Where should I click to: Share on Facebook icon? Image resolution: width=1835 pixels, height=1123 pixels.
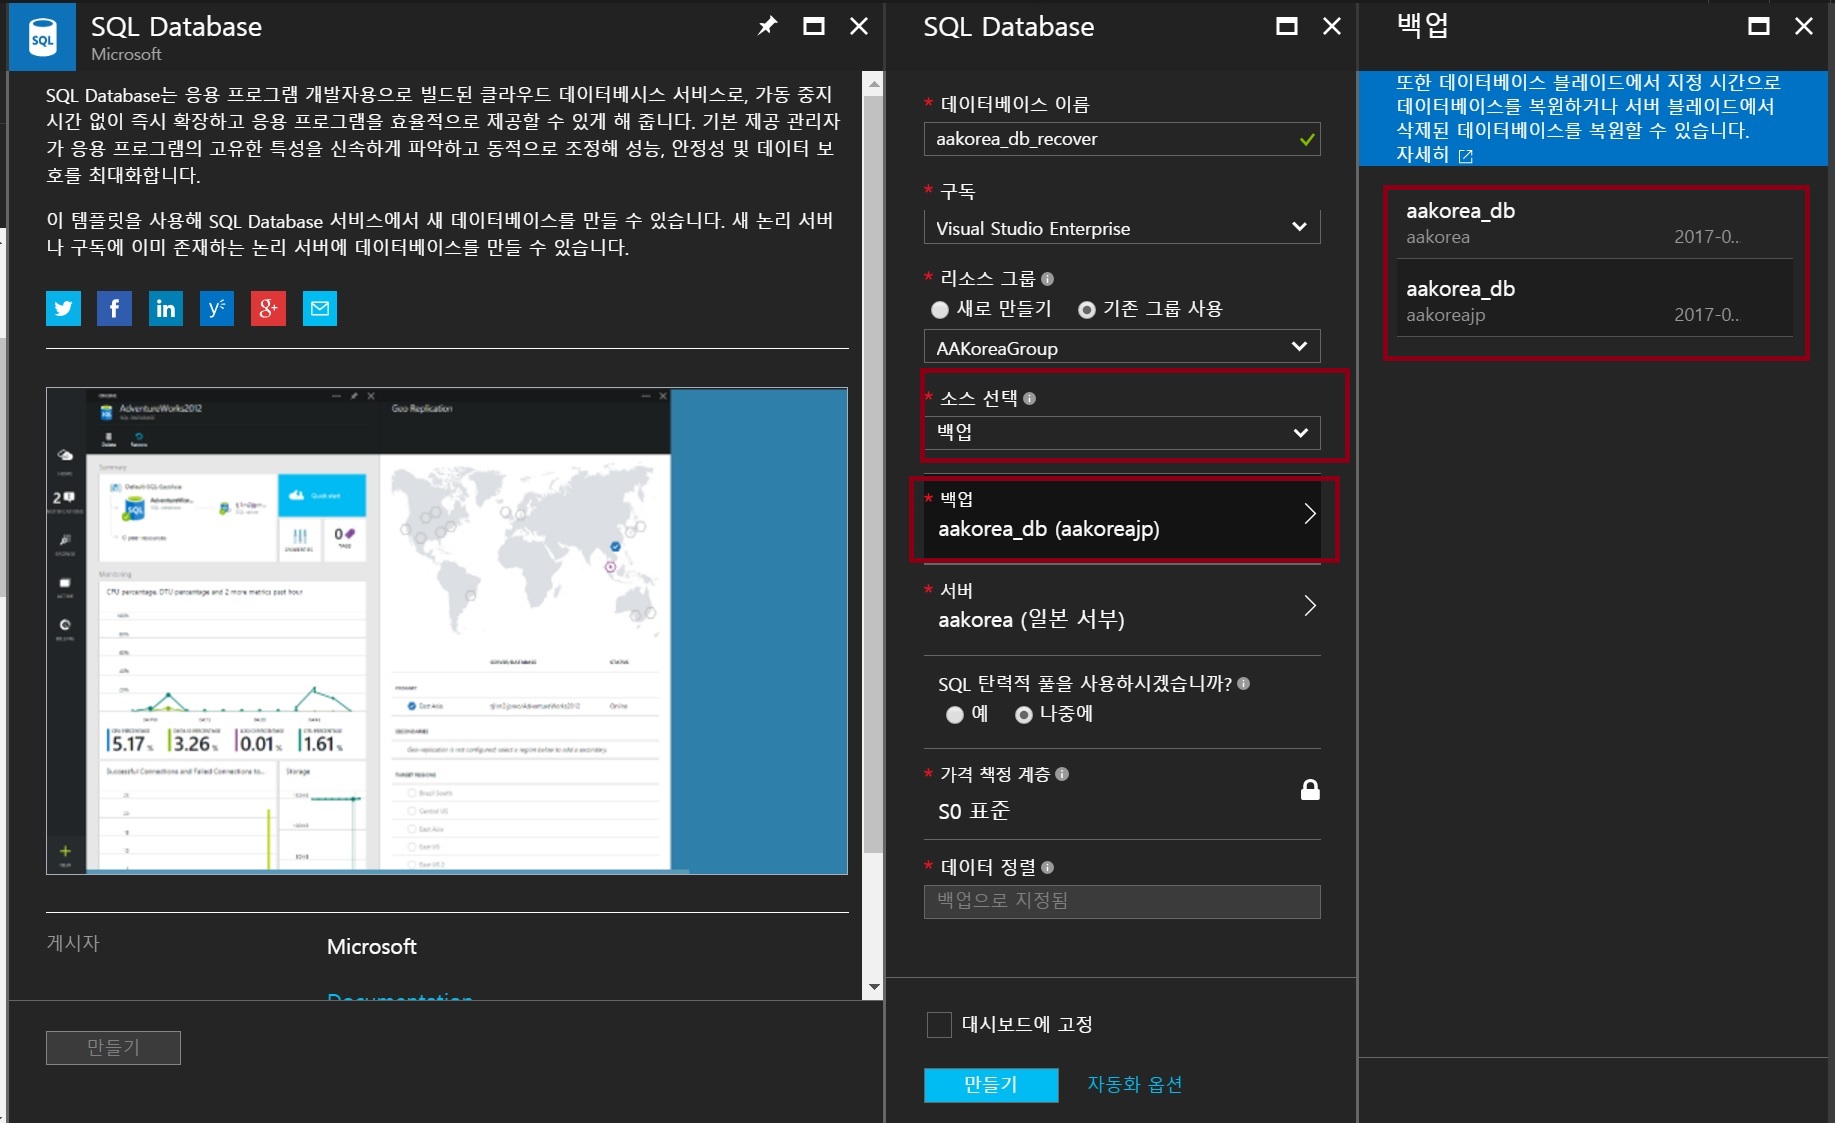coord(114,308)
